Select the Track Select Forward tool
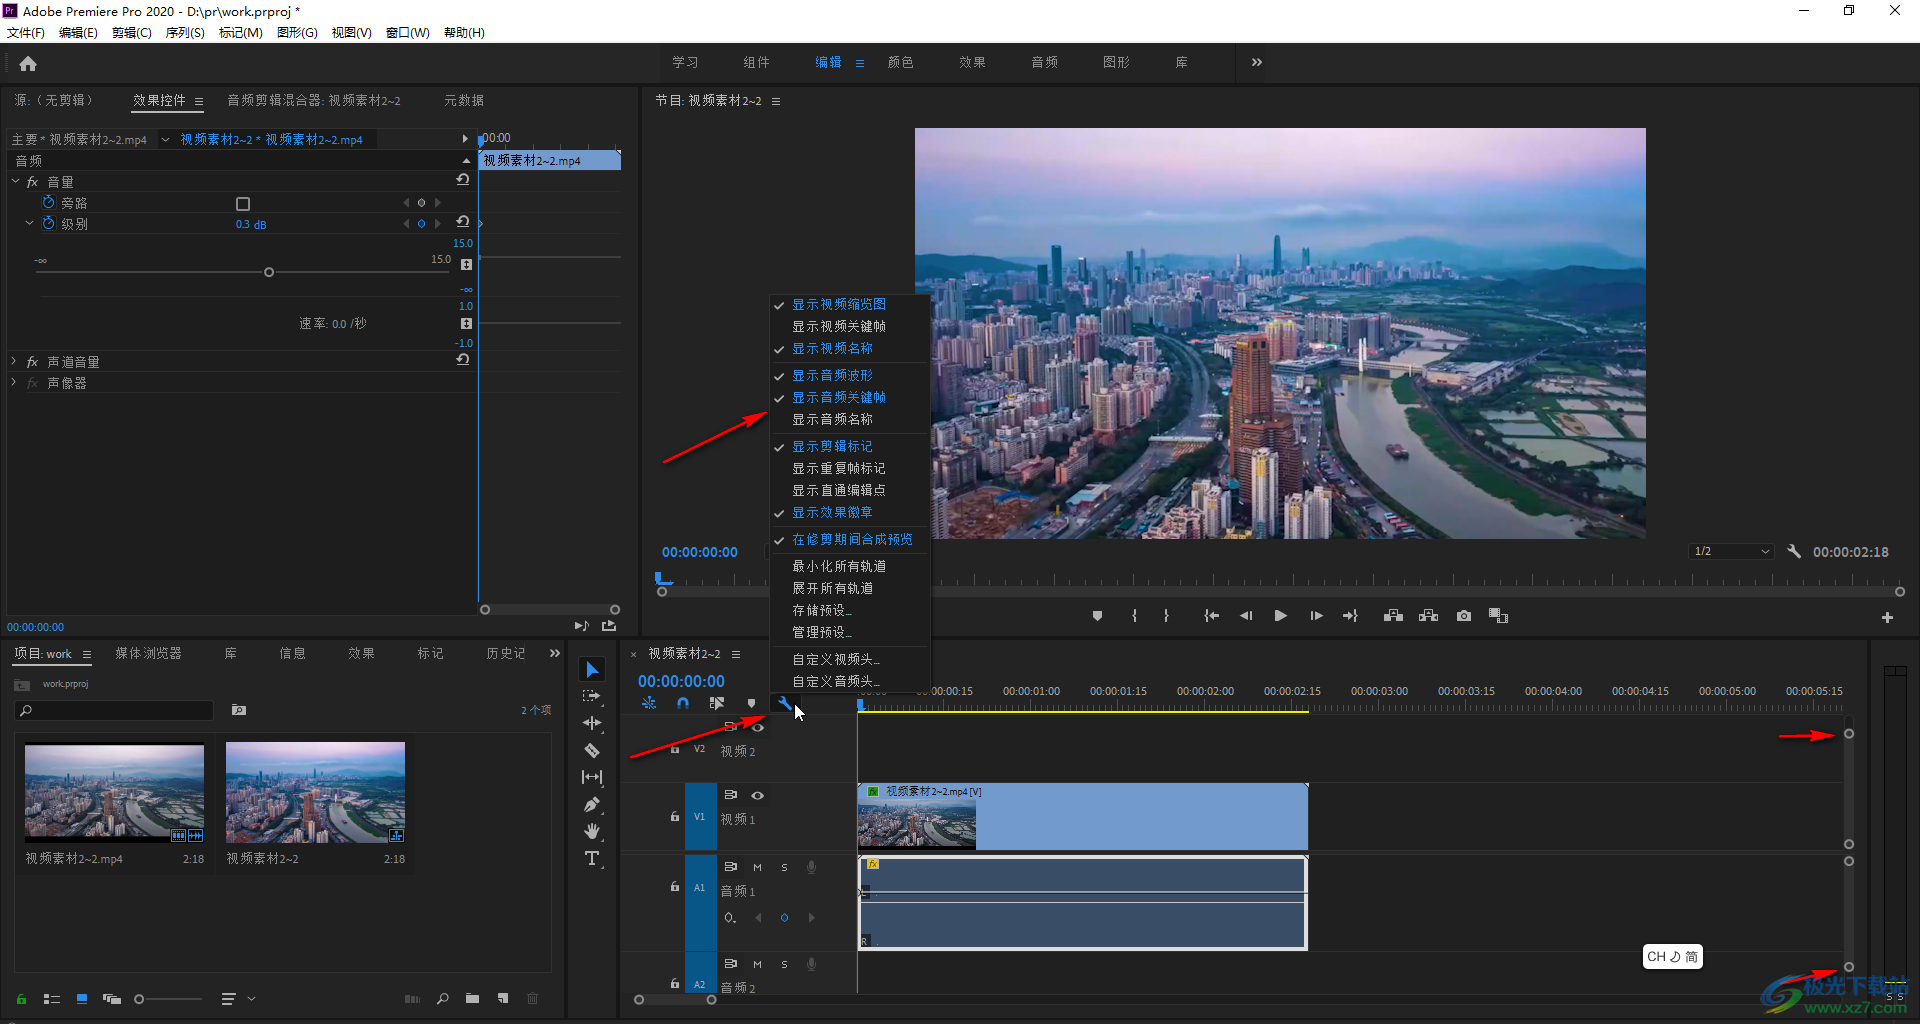The height and width of the screenshot is (1024, 1920). tap(592, 696)
